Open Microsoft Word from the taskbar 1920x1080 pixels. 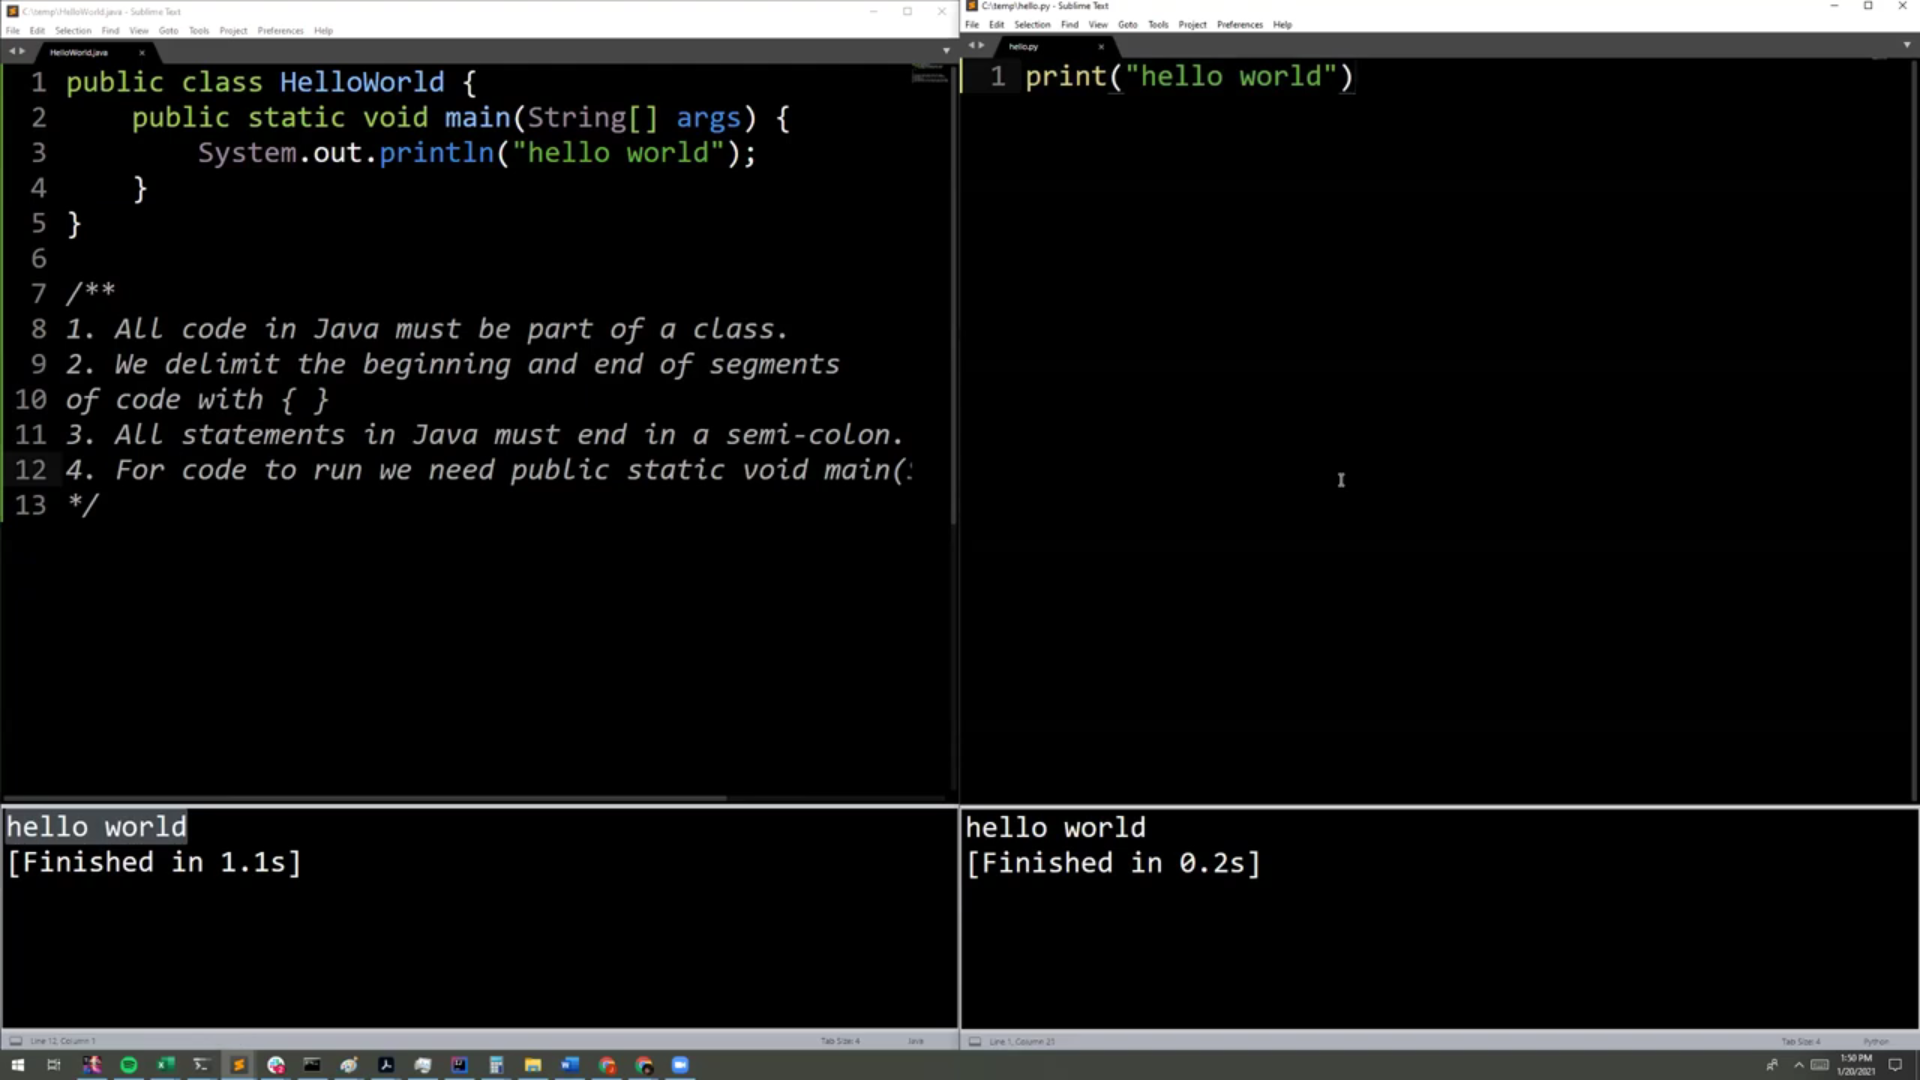[x=570, y=1065]
